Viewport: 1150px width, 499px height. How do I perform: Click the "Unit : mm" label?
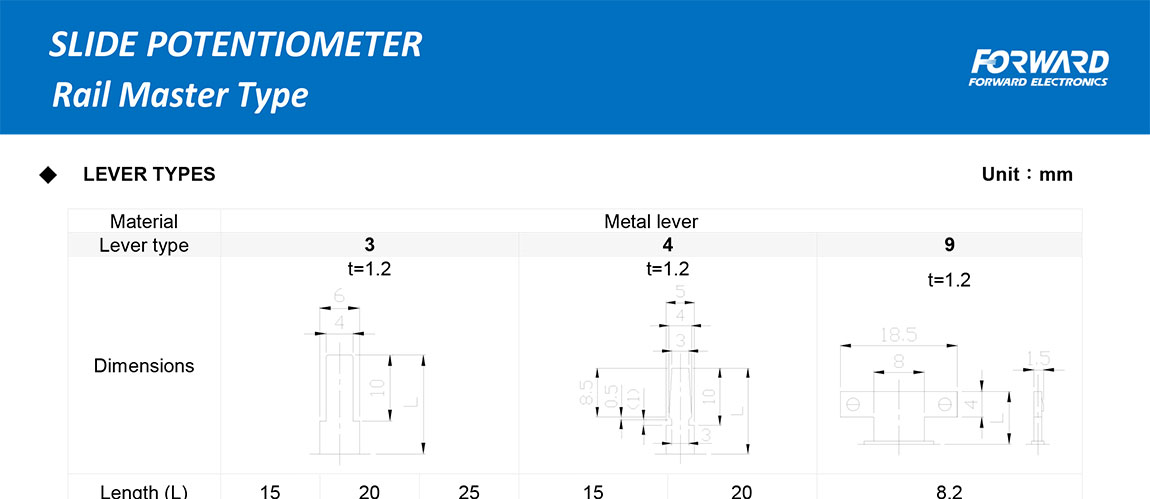point(1027,175)
